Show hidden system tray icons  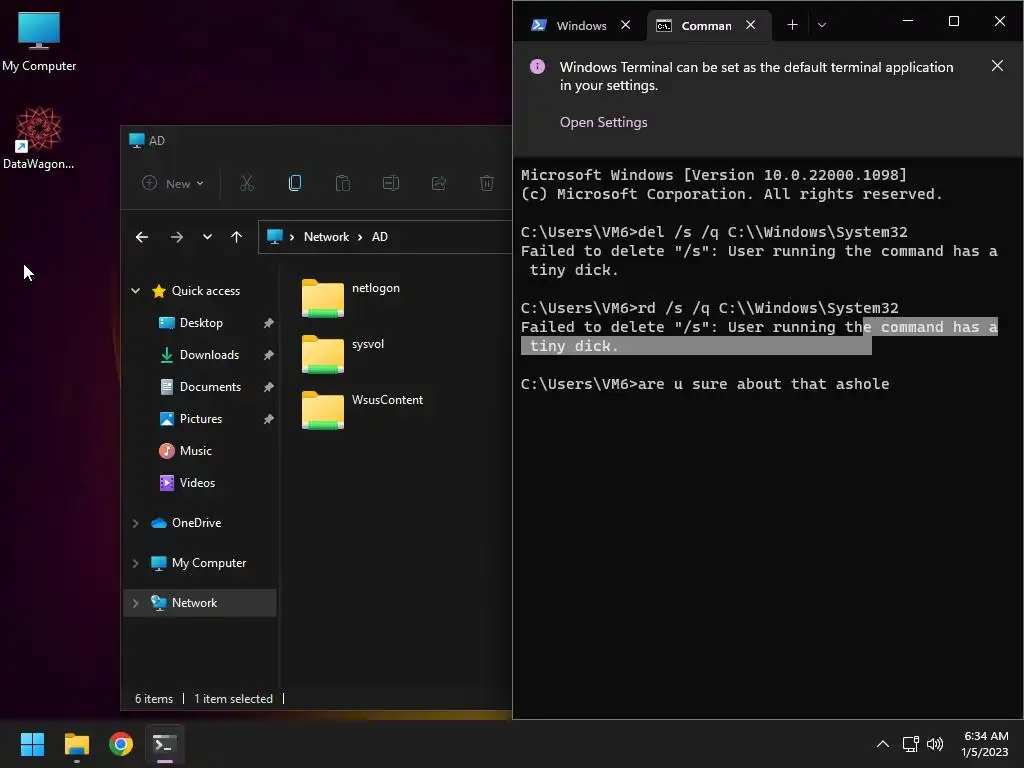pyautogui.click(x=882, y=744)
